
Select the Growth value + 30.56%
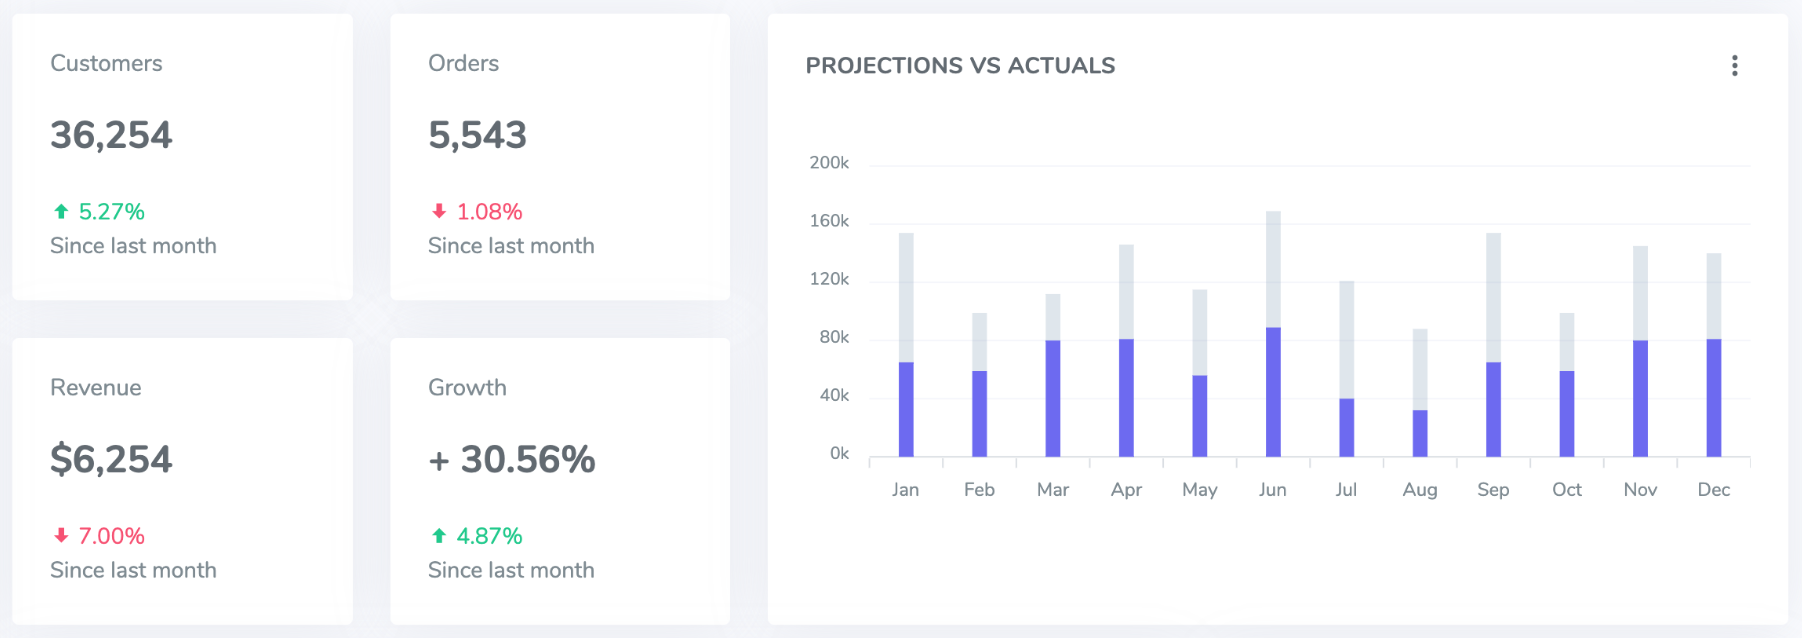point(512,459)
